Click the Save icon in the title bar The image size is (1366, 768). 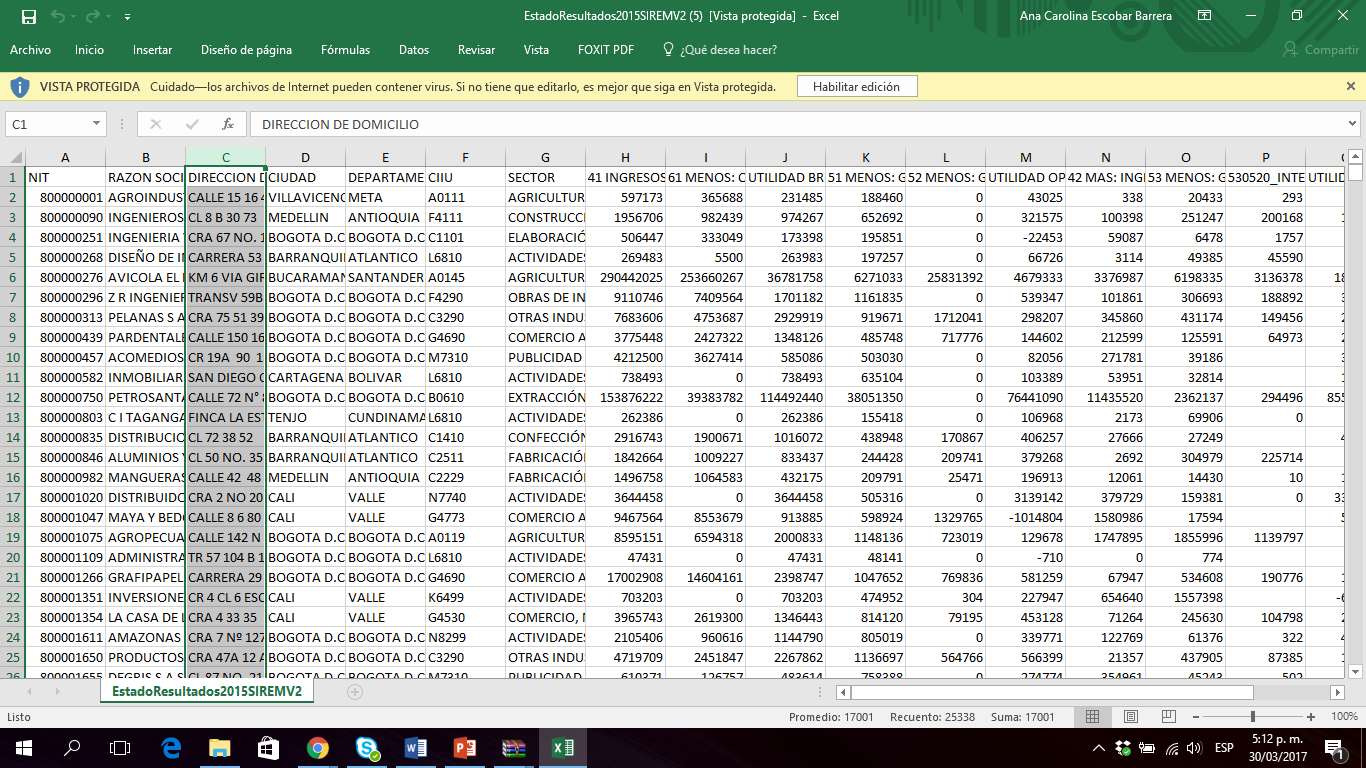click(x=28, y=17)
